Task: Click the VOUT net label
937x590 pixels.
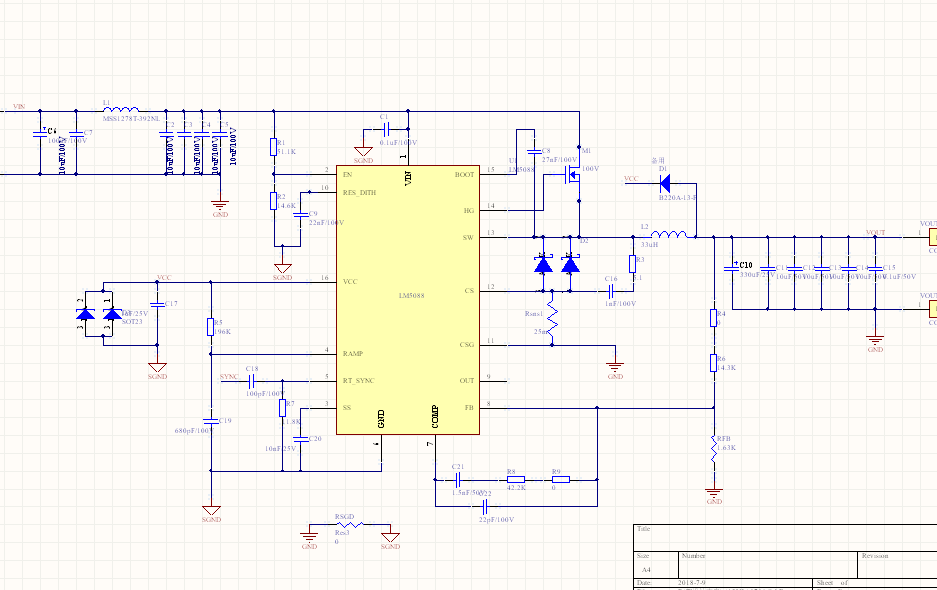Action: coord(875,233)
